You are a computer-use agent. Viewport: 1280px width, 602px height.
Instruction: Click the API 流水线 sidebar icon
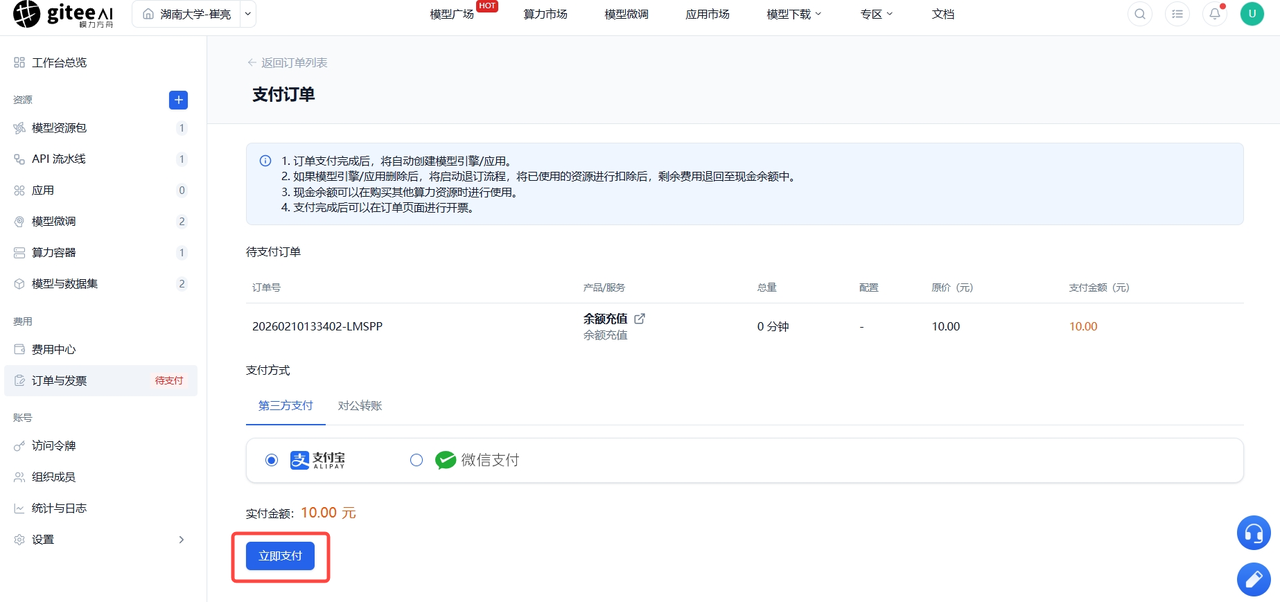point(19,159)
